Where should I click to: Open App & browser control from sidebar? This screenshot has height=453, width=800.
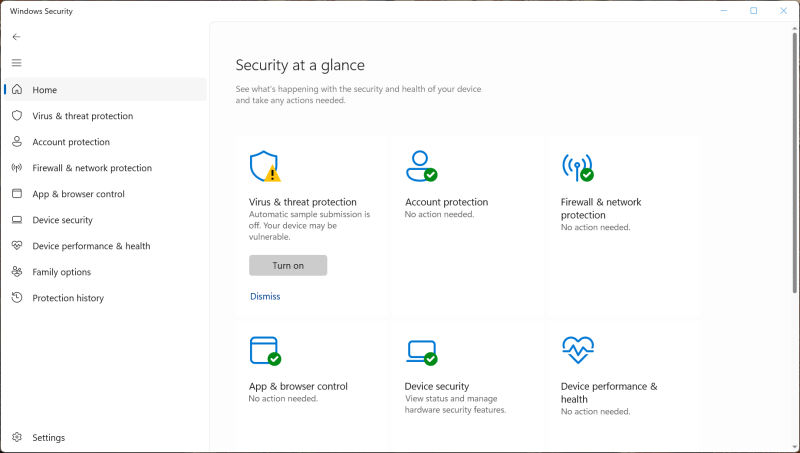[x=78, y=194]
